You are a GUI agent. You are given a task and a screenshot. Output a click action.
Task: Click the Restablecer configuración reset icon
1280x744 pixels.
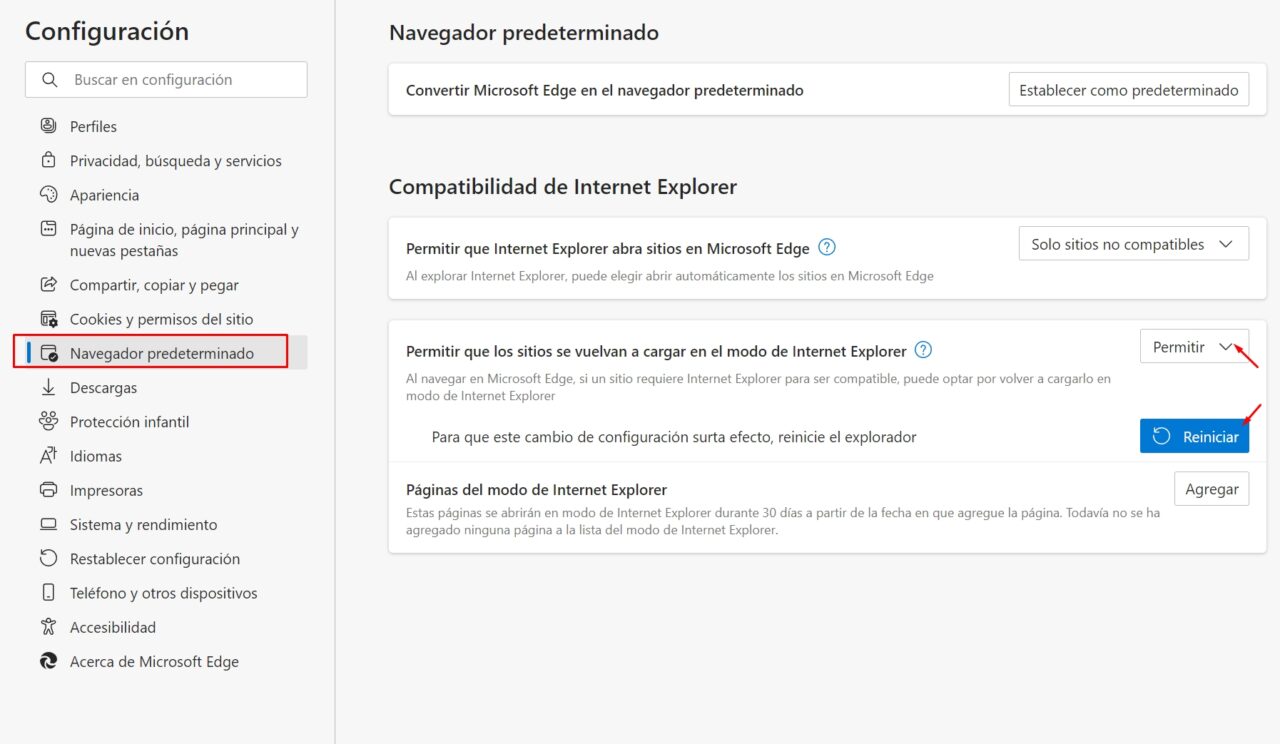(48, 558)
